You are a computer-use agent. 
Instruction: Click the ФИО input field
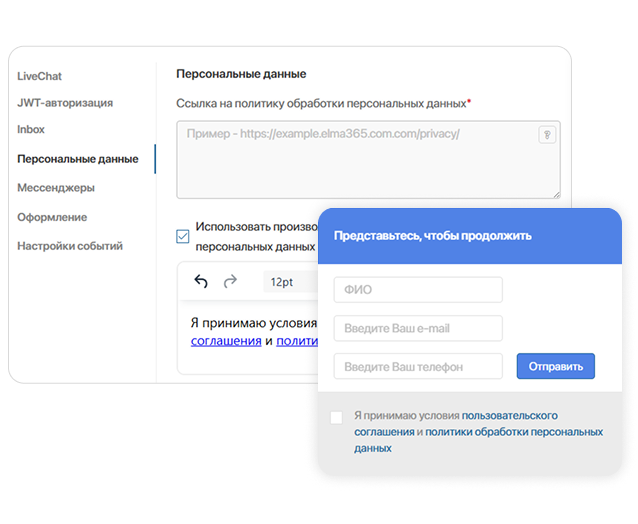[418, 290]
